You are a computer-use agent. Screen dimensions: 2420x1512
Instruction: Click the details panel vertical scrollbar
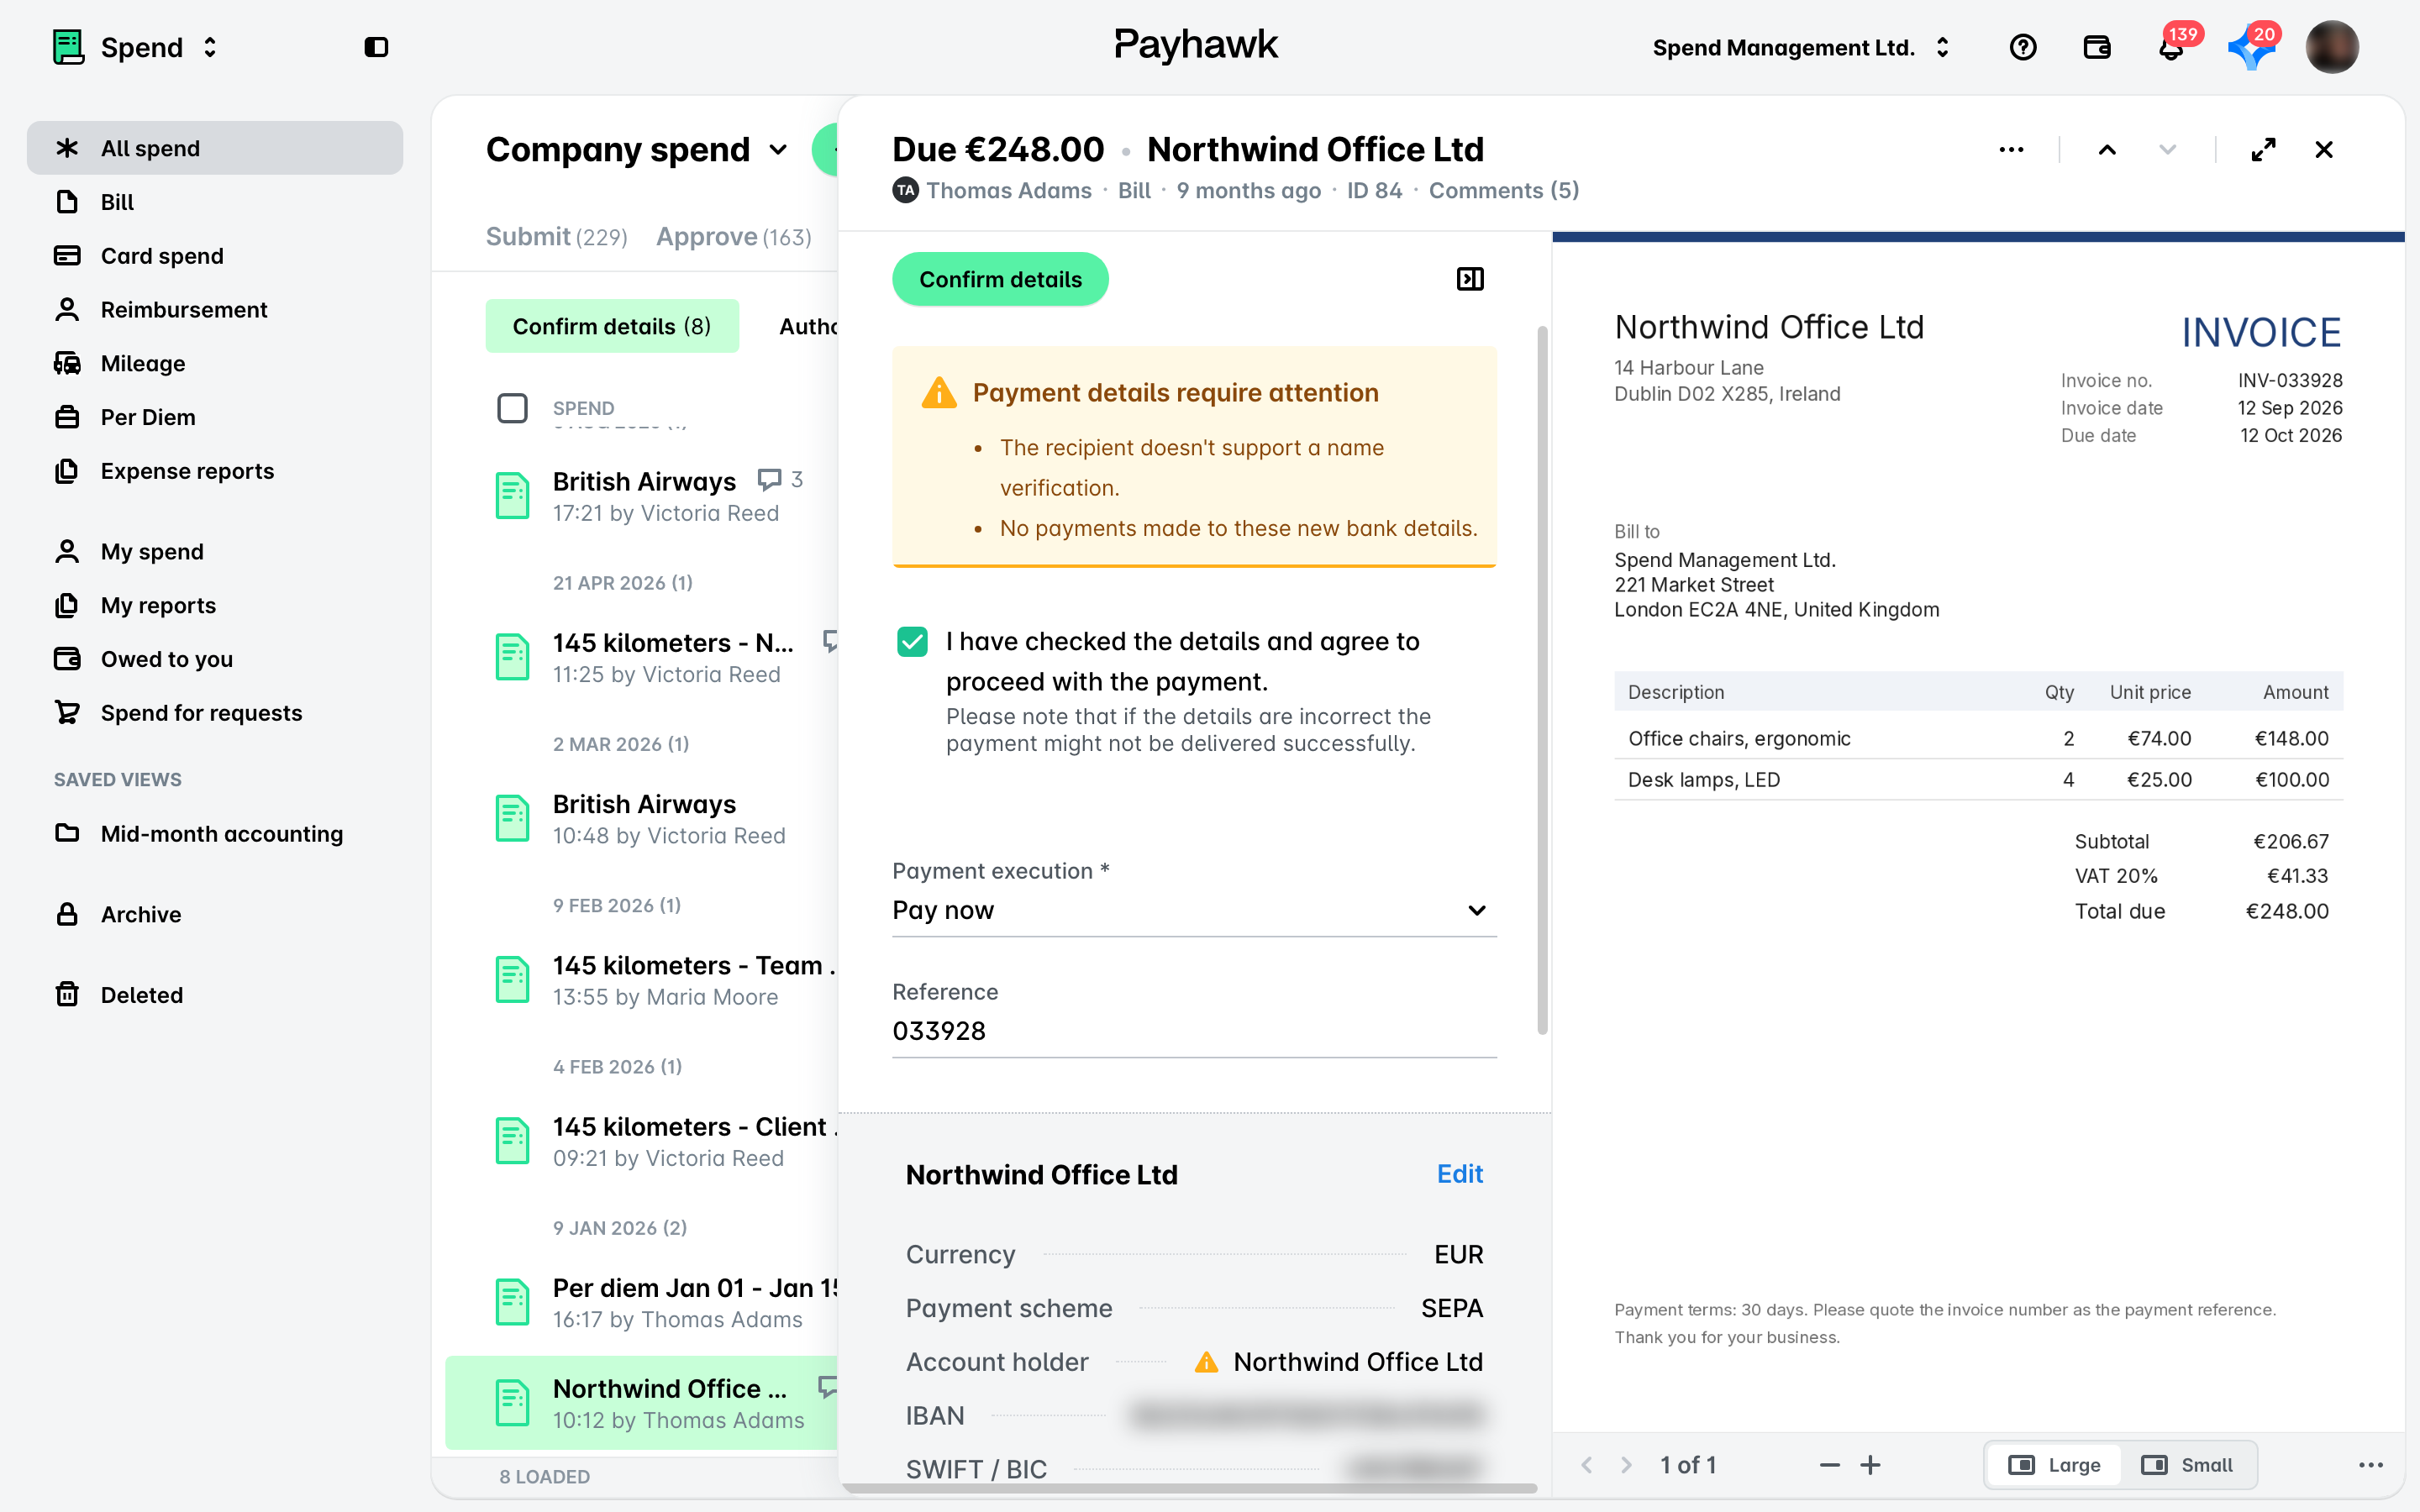pos(1542,680)
